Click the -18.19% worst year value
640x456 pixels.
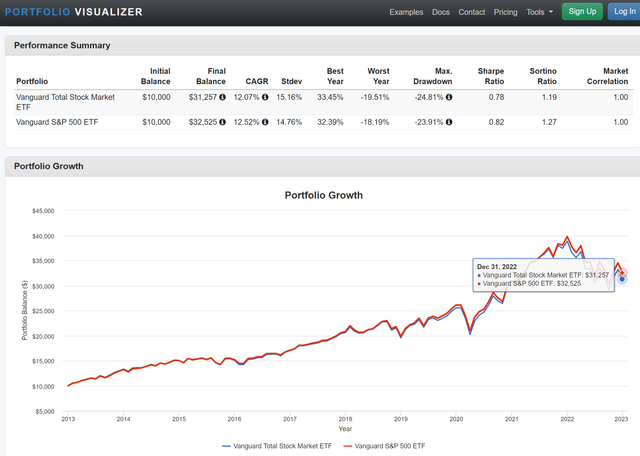[375, 122]
